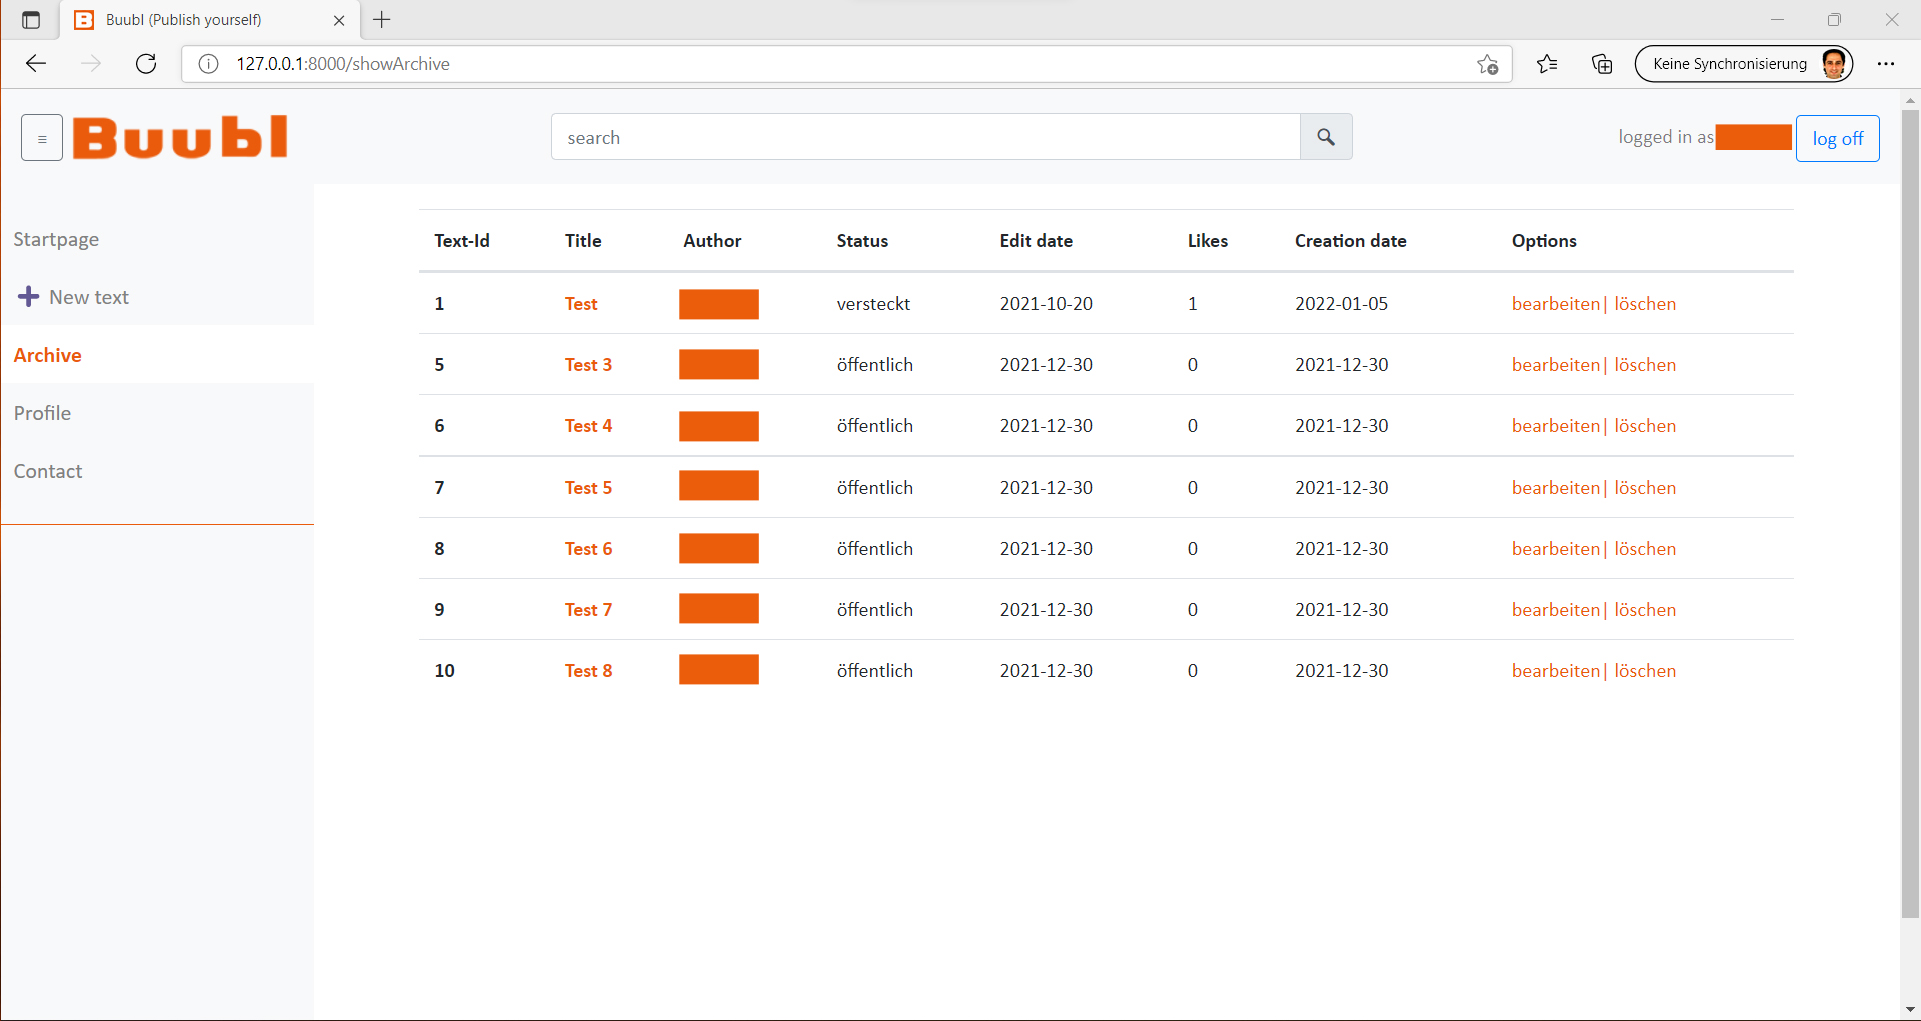Go to Contact in the sidebar
The width and height of the screenshot is (1921, 1021).
[48, 471]
